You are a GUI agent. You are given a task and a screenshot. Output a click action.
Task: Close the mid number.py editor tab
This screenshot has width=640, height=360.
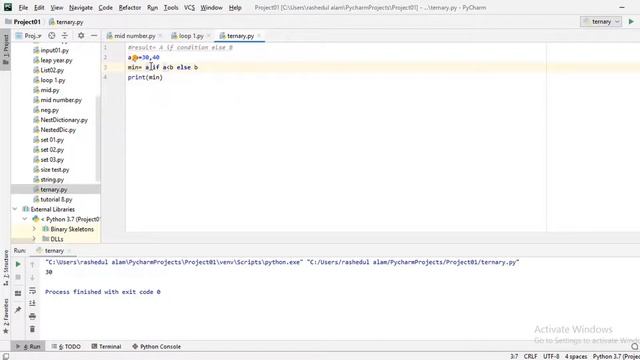[160, 36]
